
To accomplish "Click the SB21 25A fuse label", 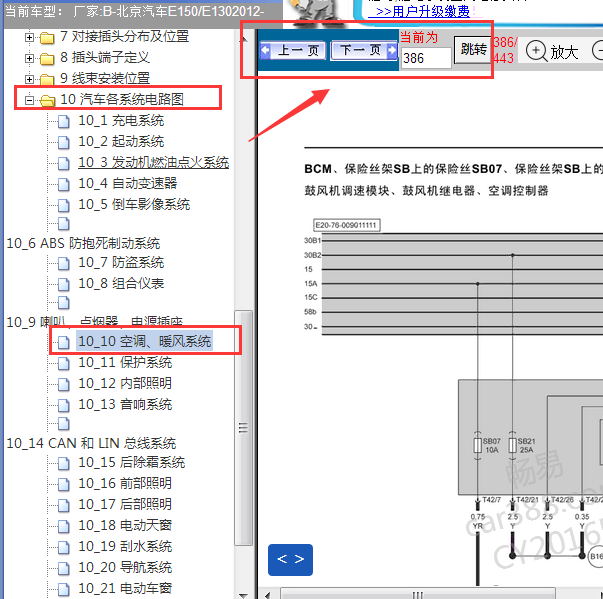I will click(x=526, y=445).
